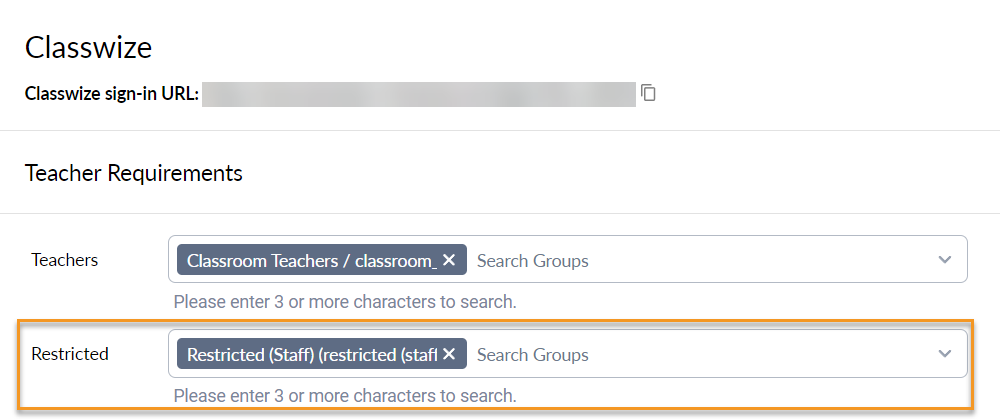Select the Restricted (Staff) chip text
Screen dimensions: 1000x420
click(x=312, y=354)
